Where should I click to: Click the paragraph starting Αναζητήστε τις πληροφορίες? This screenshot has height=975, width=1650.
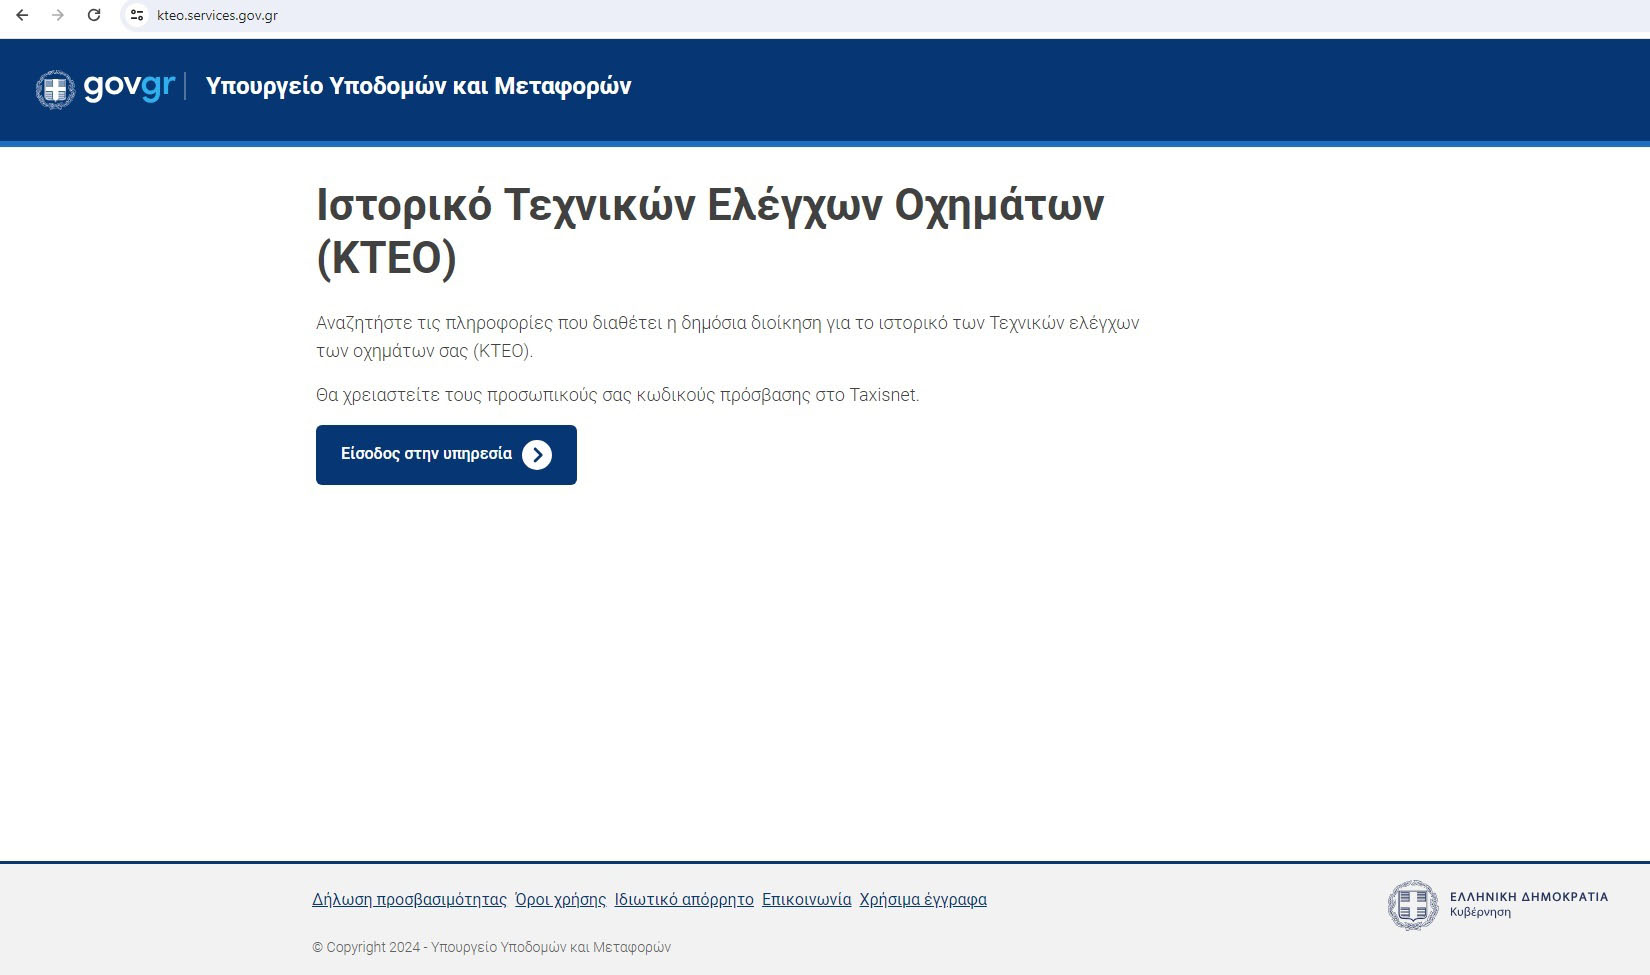point(728,337)
